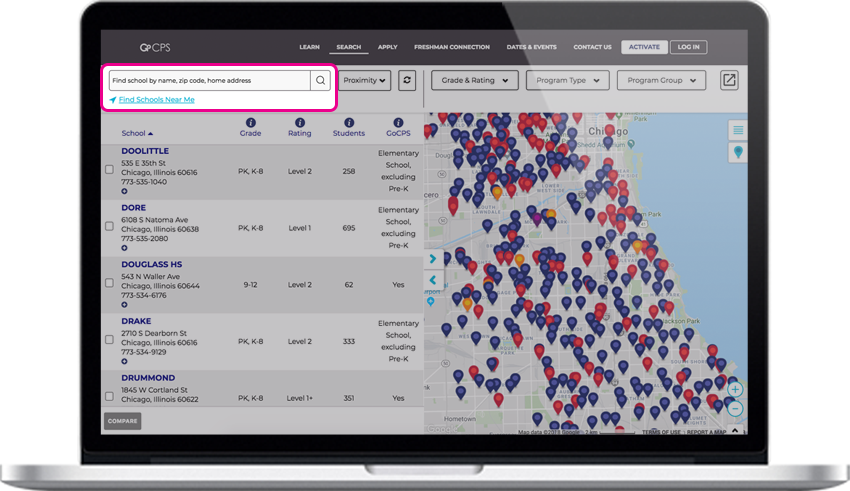This screenshot has height=491, width=850.
Task: Tick the Dore school checkbox
Action: (x=110, y=226)
